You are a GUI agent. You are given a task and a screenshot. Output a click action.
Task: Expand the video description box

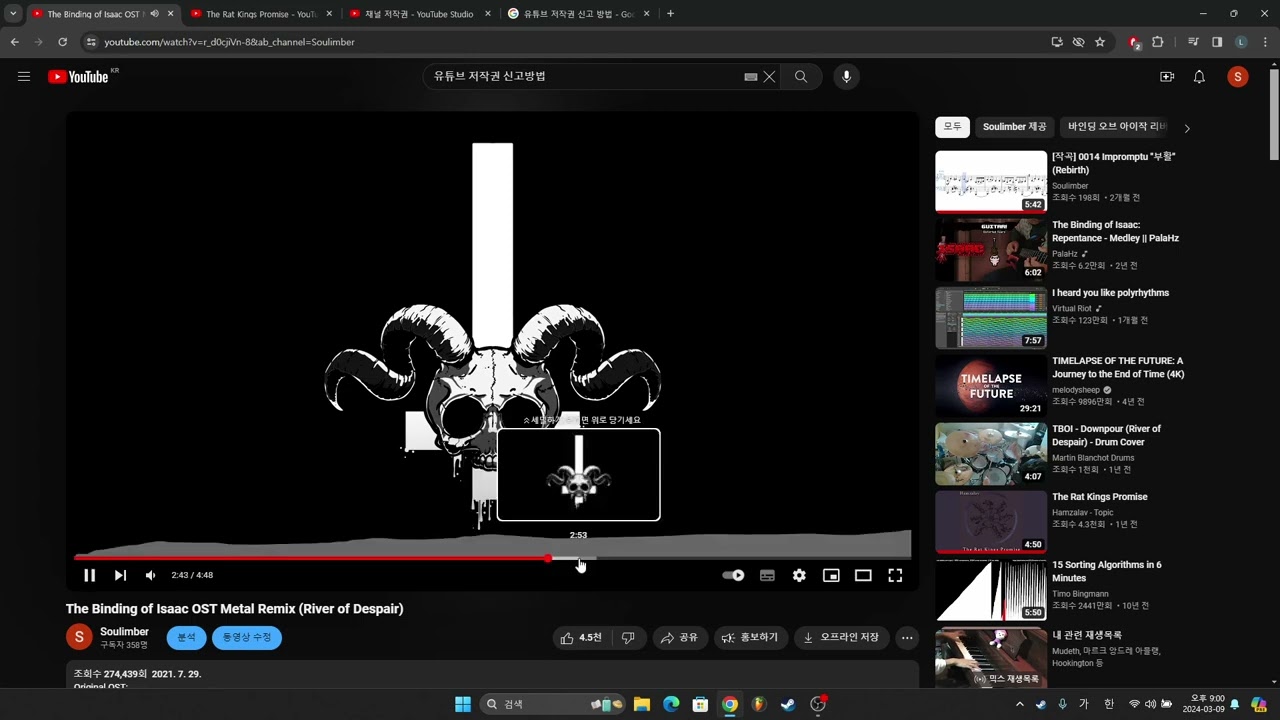point(492,674)
